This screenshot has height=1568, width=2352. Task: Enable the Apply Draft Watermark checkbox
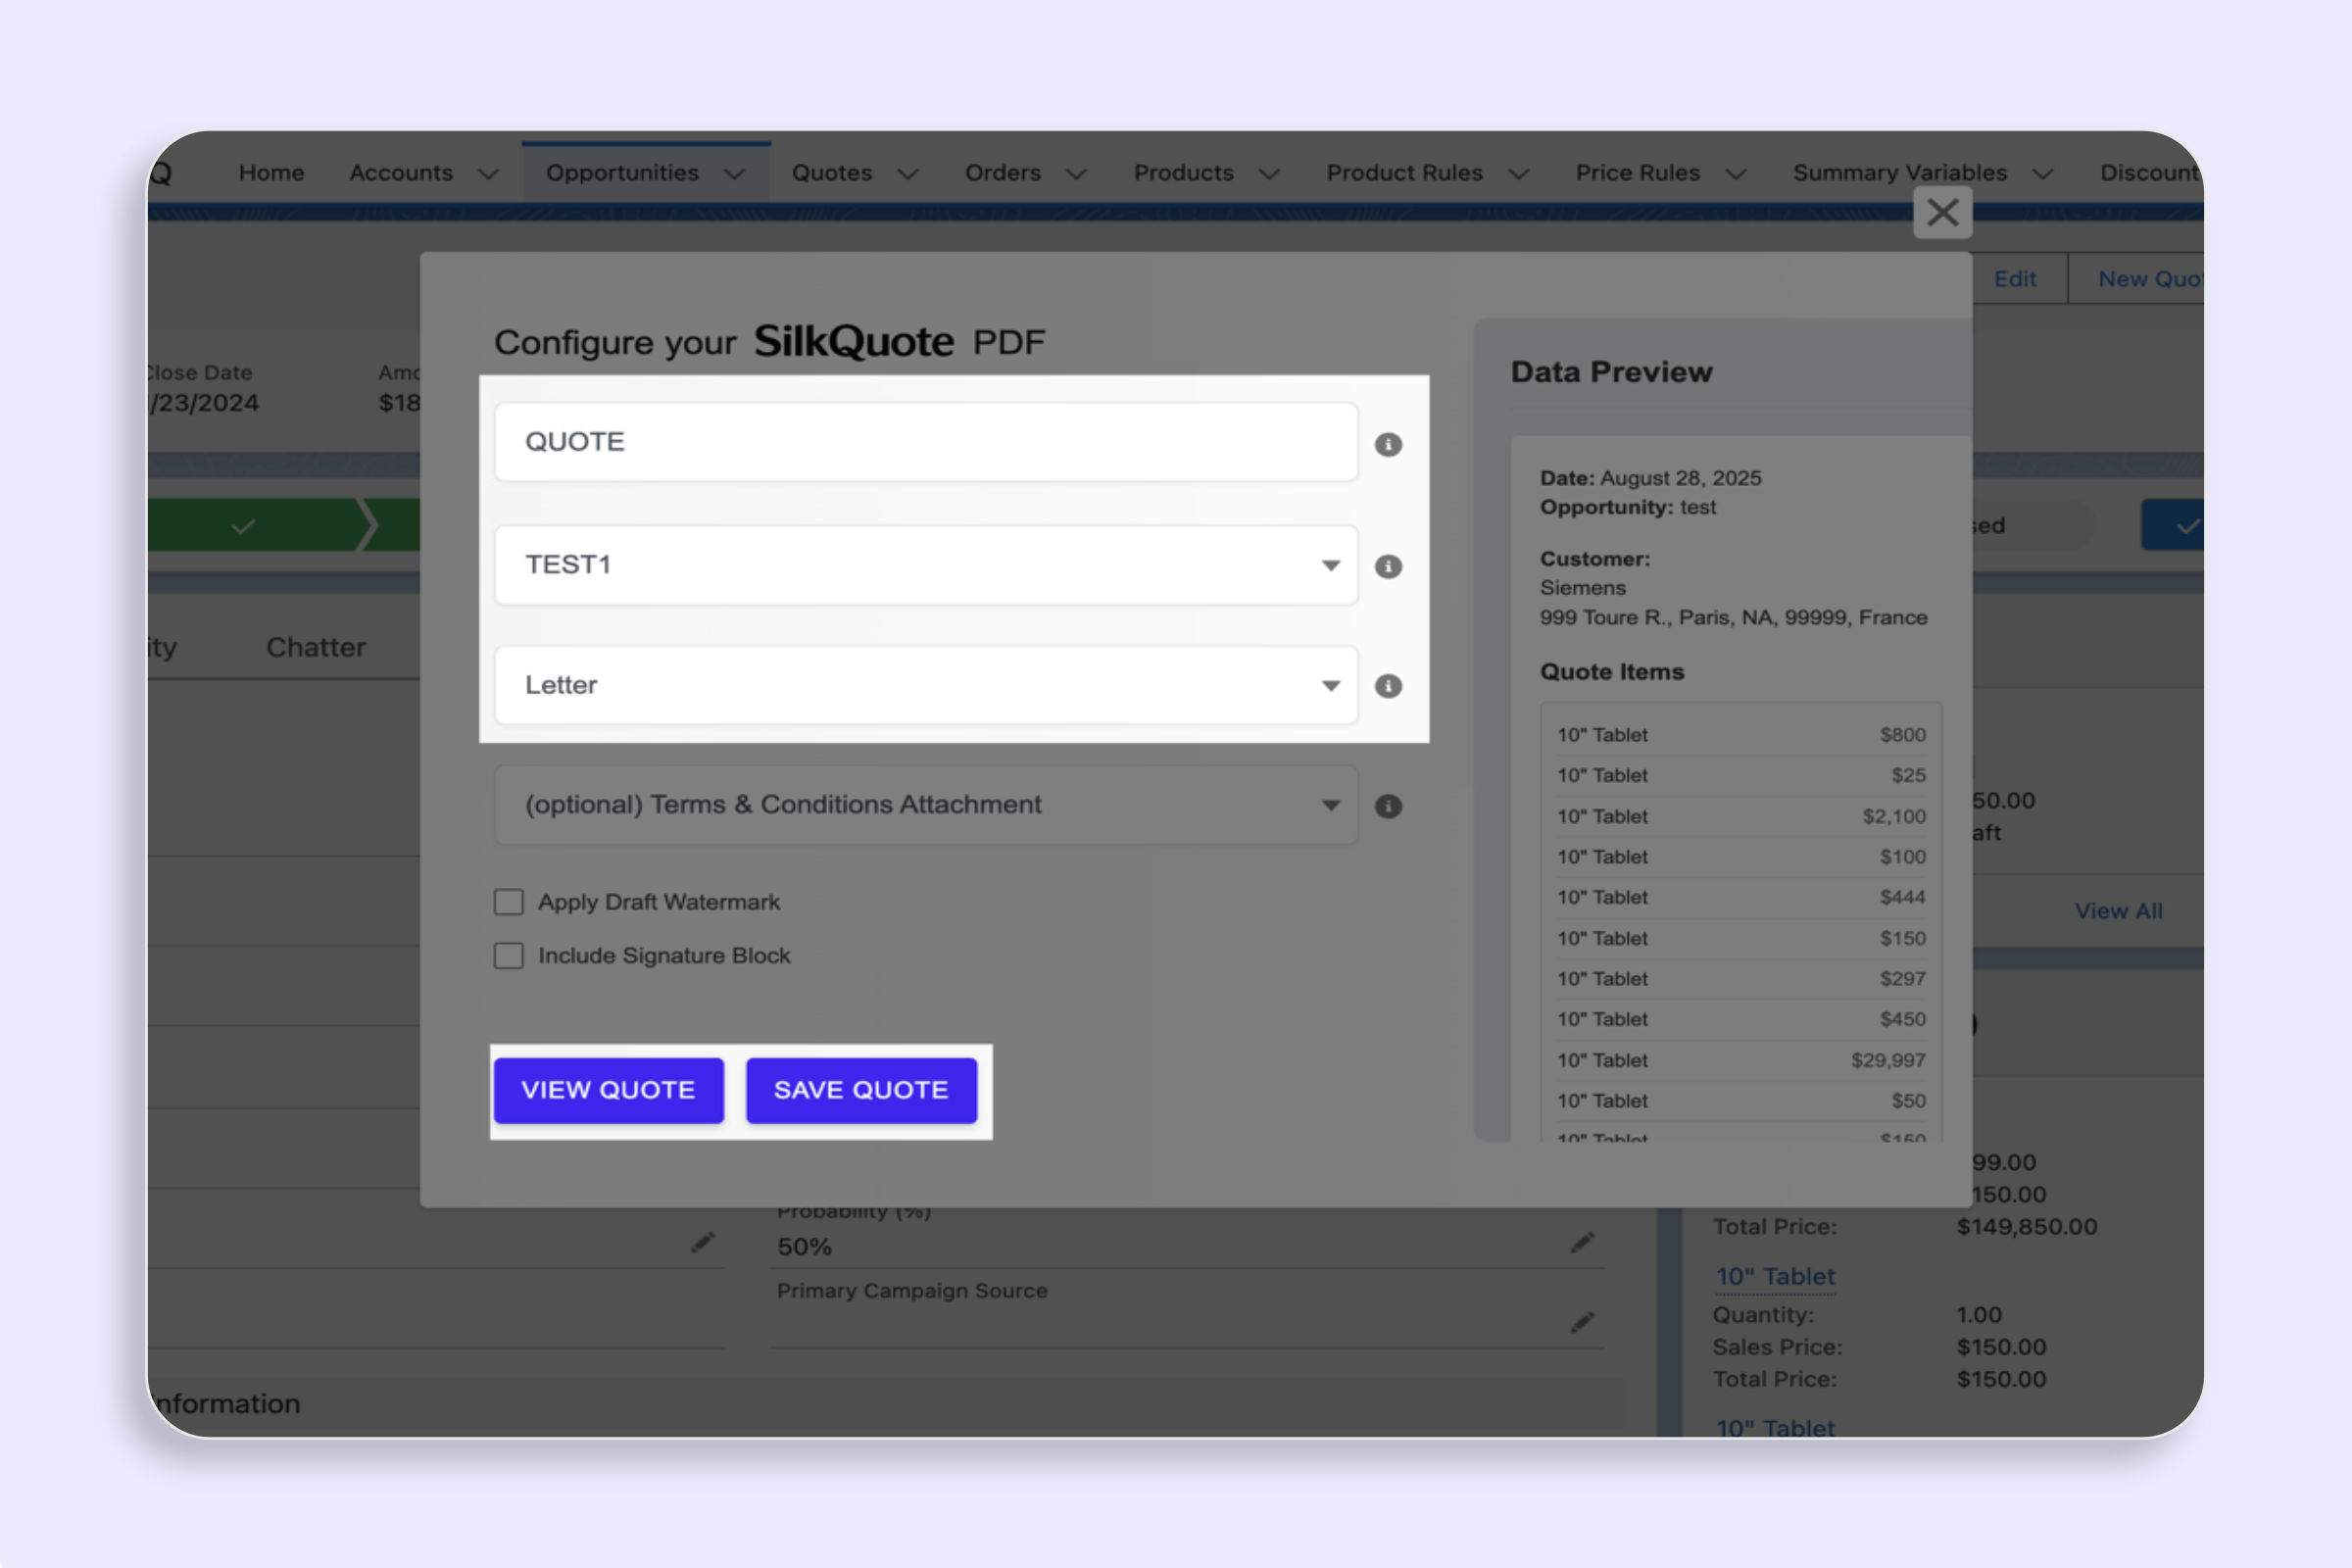(509, 902)
